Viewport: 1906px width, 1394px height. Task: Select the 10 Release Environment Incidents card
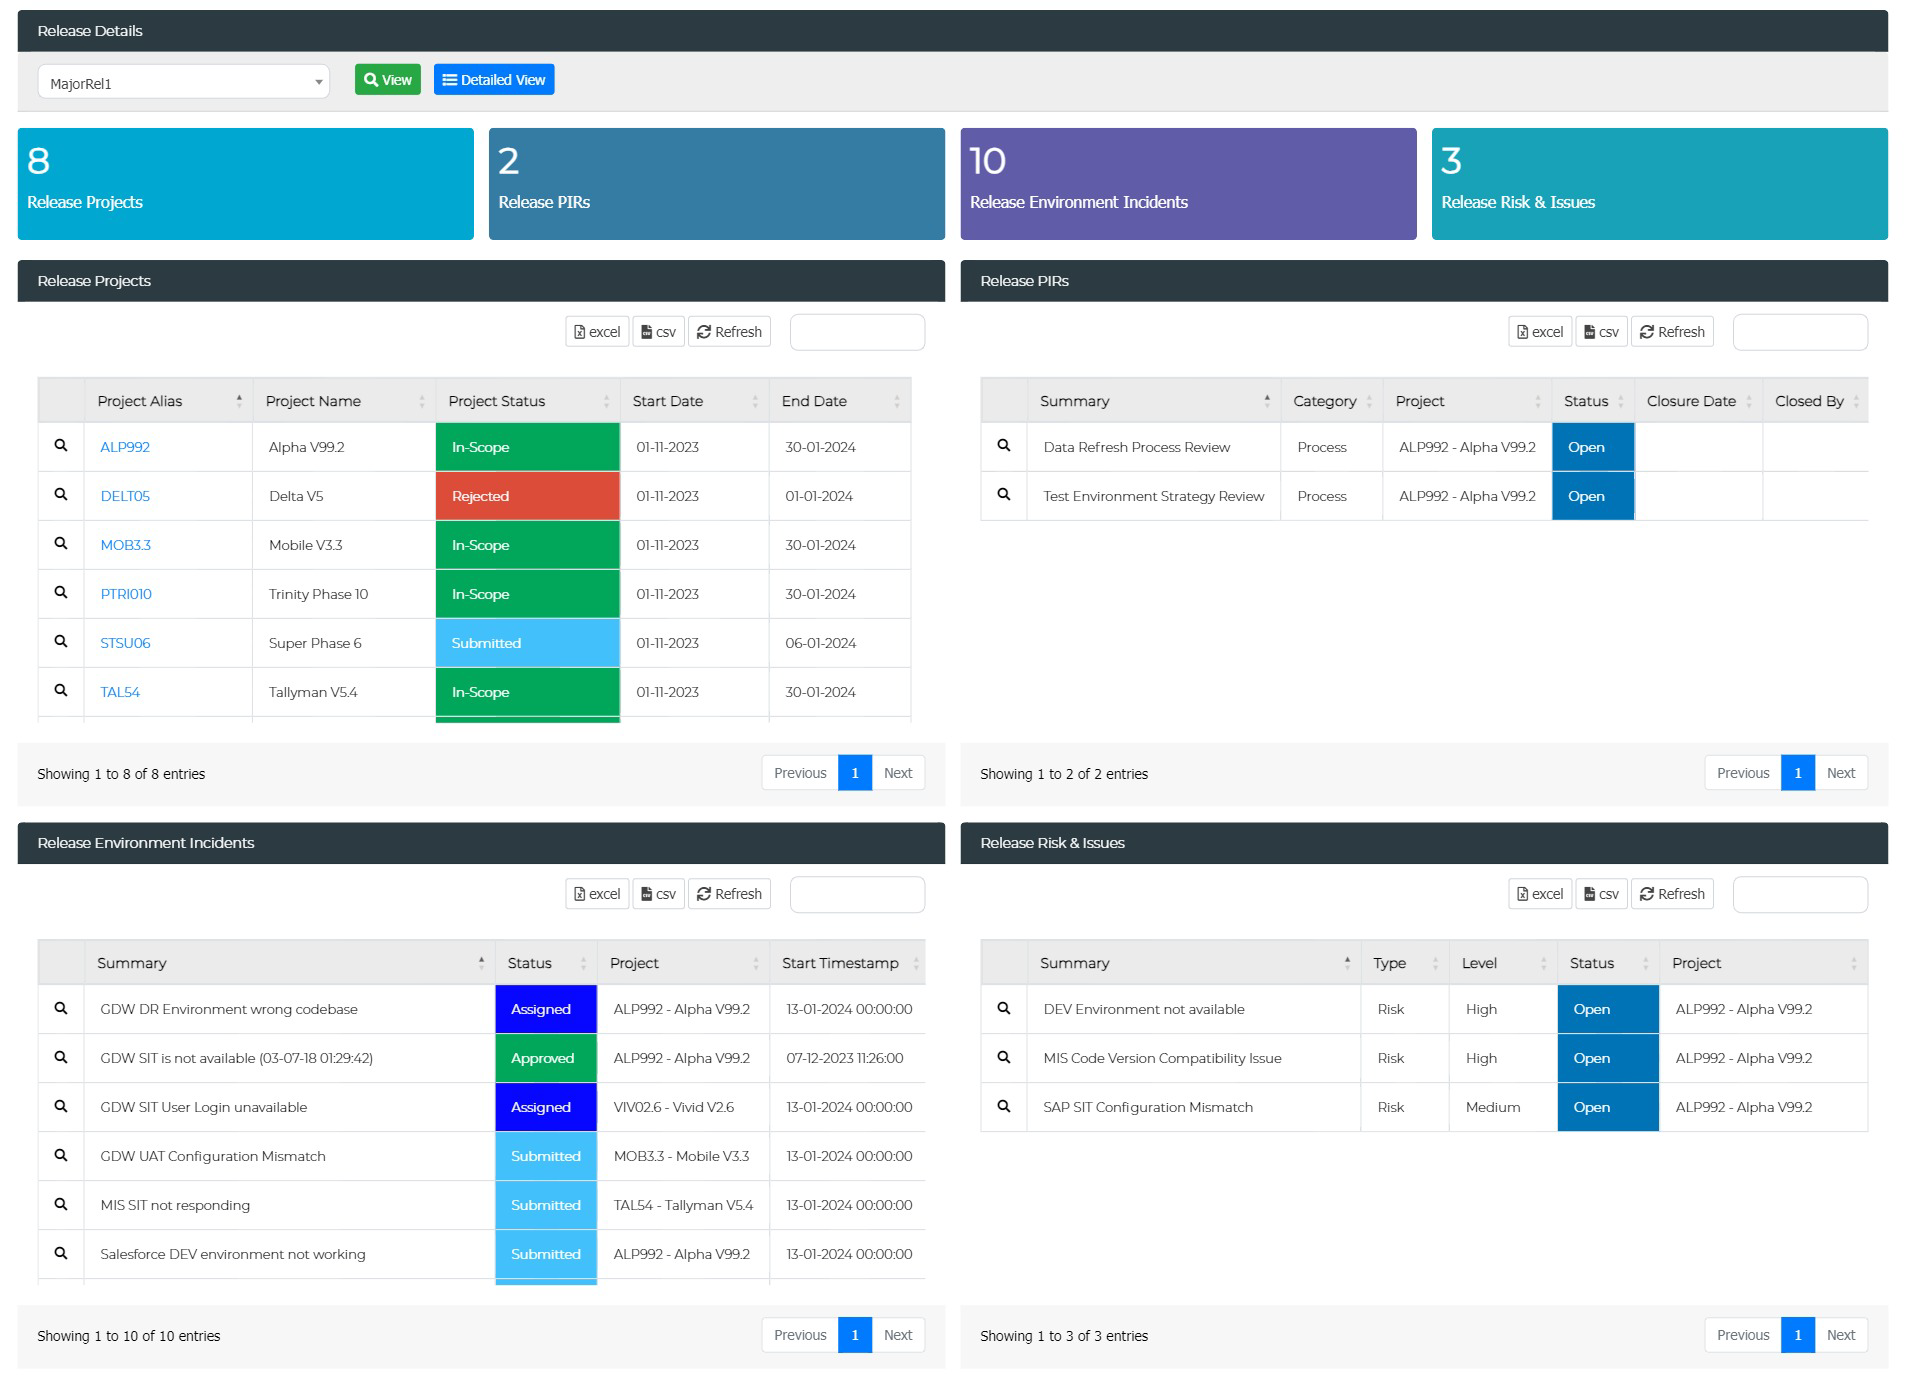point(1188,184)
